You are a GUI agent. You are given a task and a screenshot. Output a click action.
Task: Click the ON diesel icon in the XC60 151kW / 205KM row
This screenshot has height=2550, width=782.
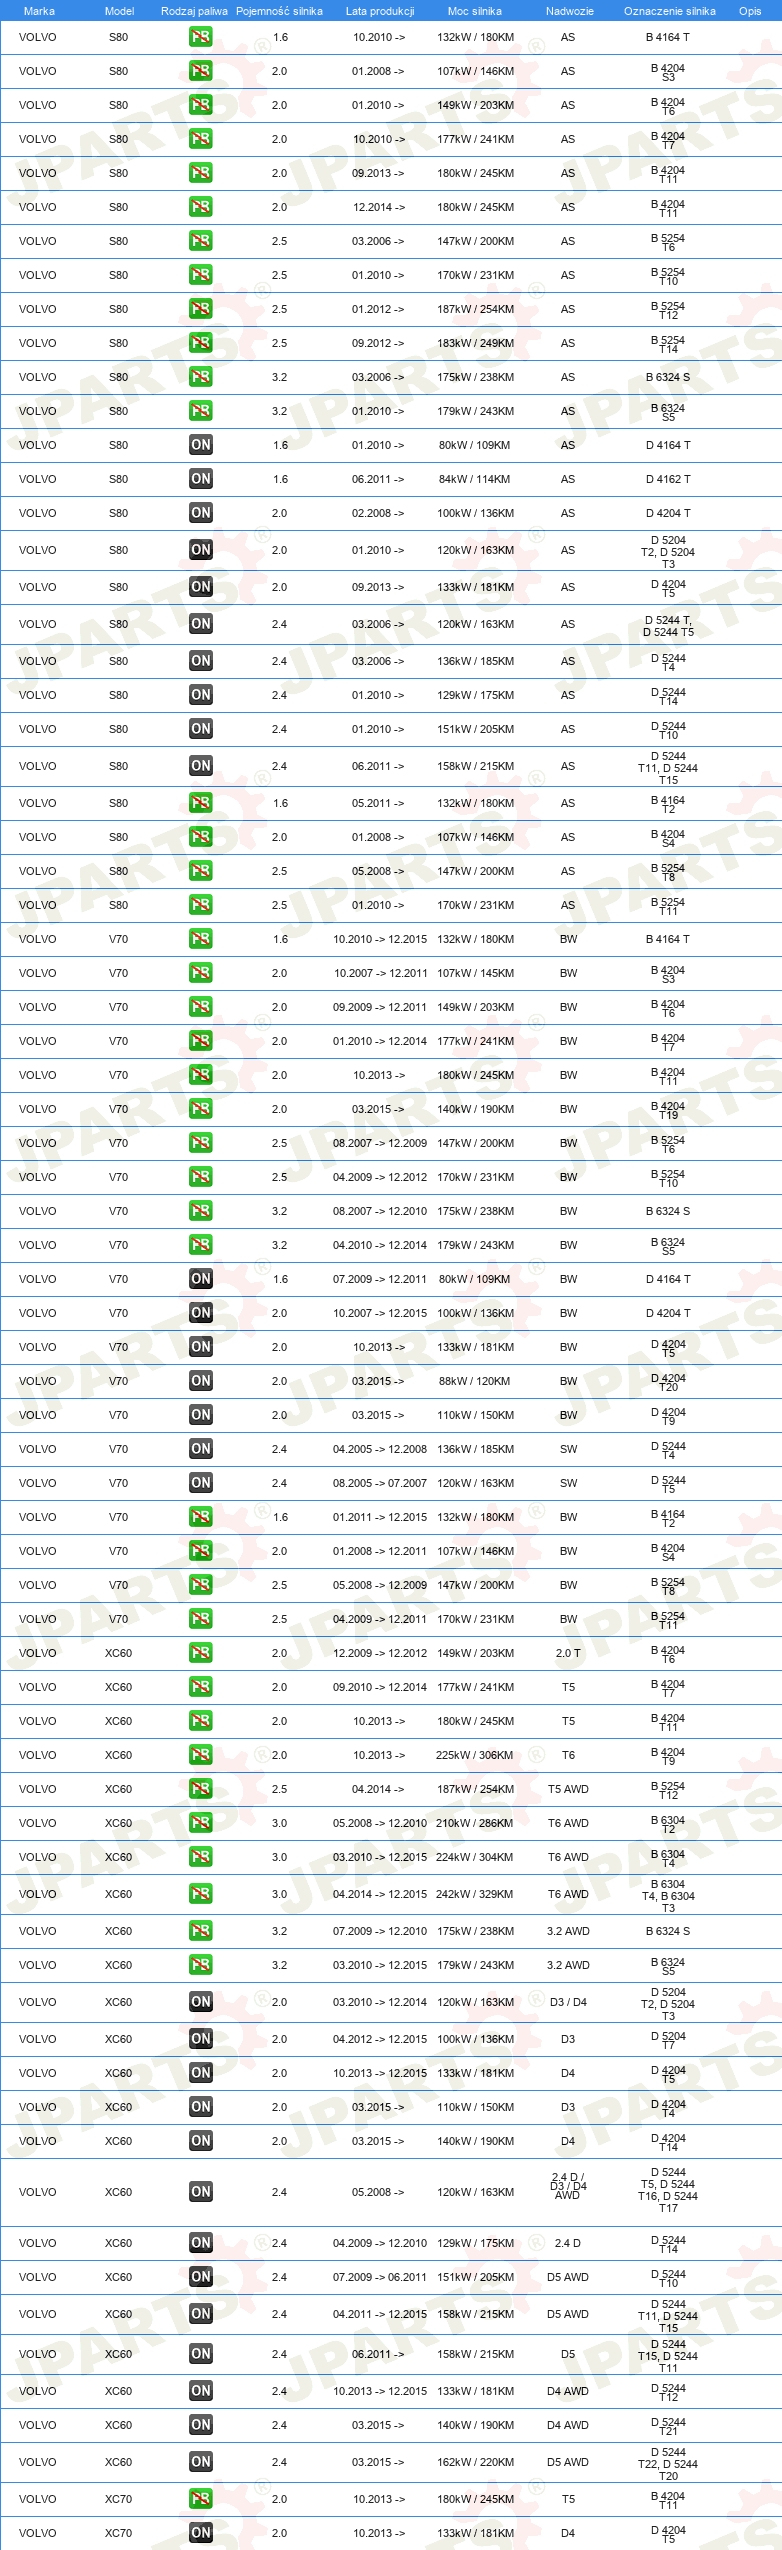click(x=201, y=2277)
